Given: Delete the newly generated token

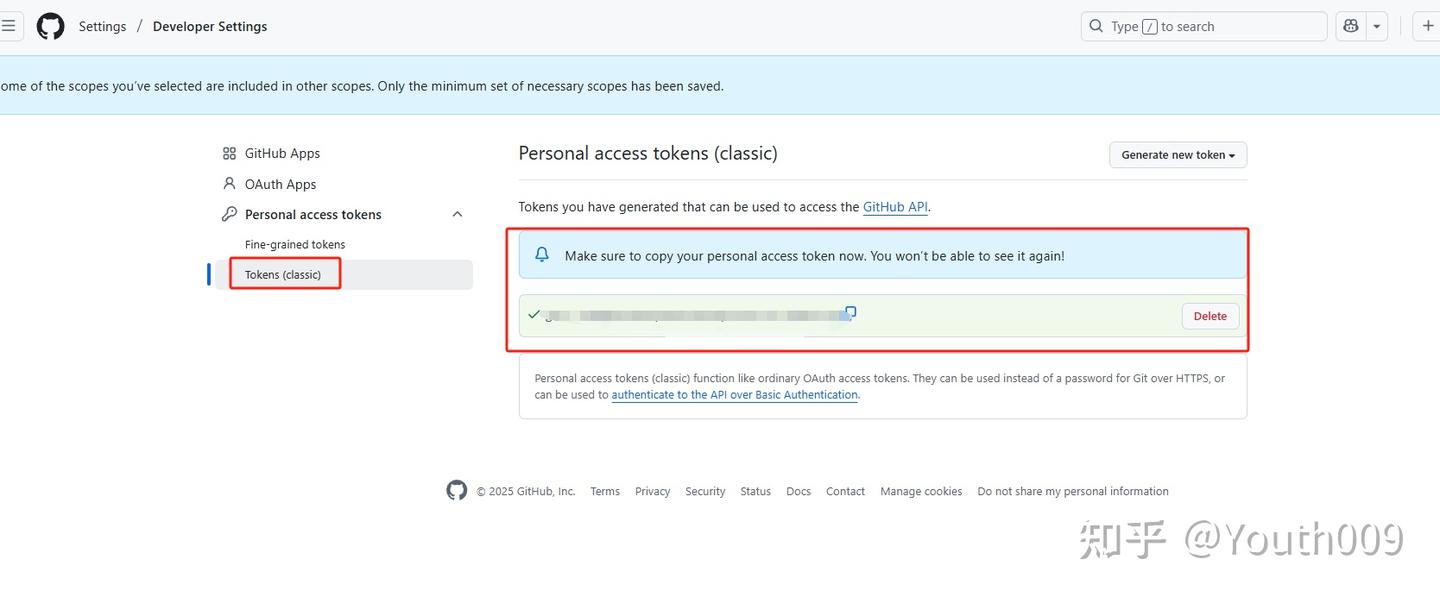Looking at the screenshot, I should pos(1210,316).
